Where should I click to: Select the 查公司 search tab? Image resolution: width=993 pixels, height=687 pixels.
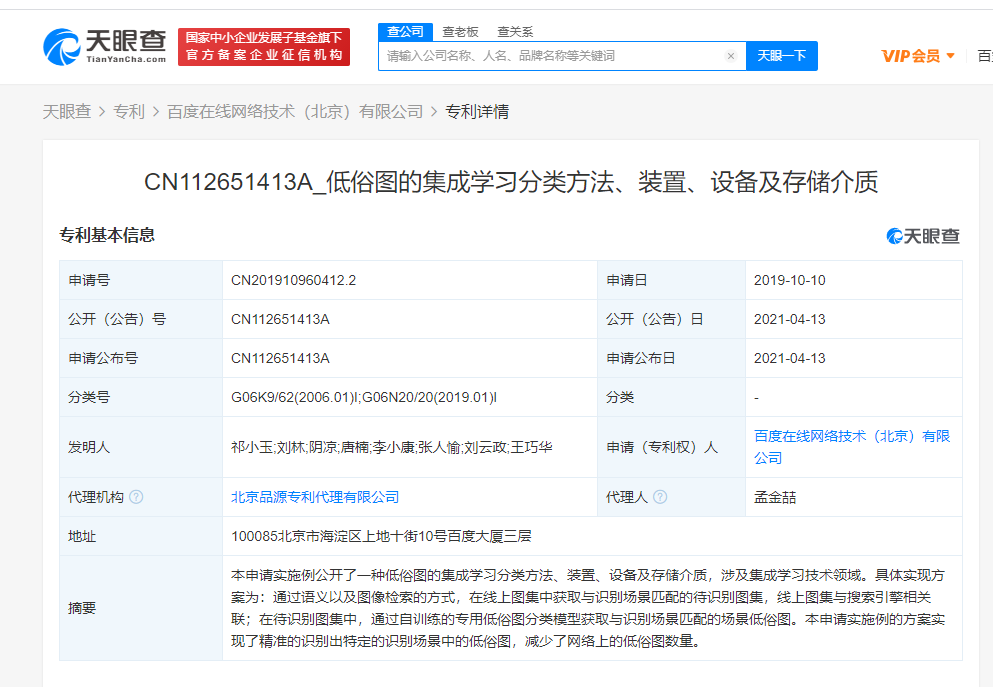405,32
